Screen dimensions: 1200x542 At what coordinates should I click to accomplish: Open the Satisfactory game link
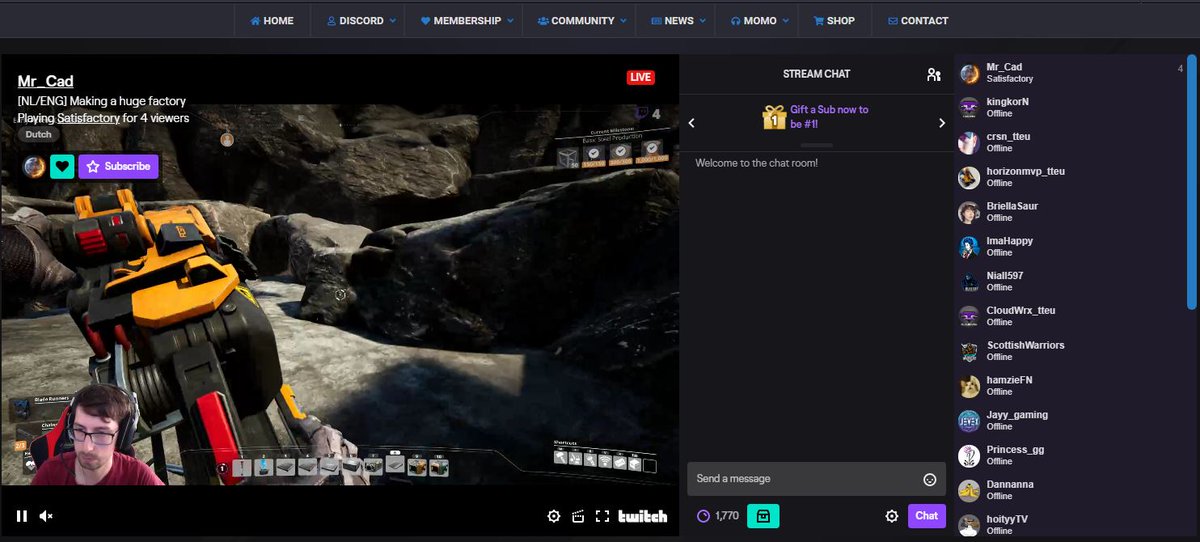coord(89,118)
